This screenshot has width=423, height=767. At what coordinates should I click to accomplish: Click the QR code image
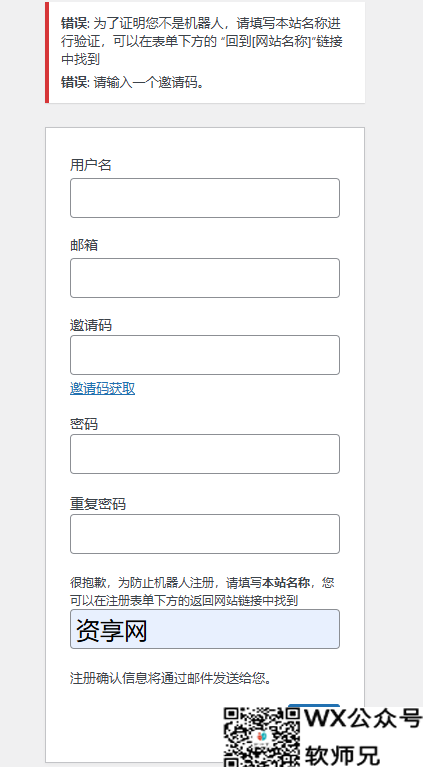[262, 737]
